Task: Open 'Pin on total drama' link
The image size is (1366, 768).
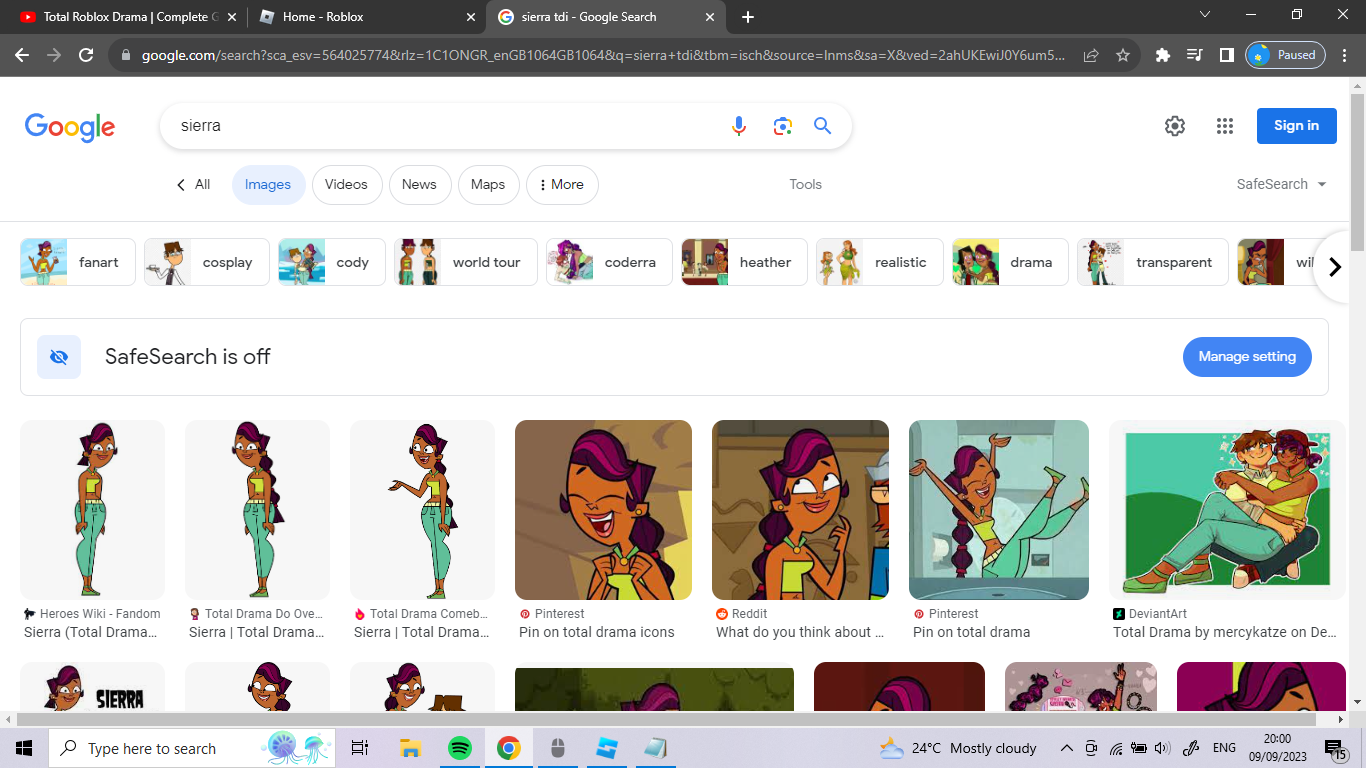Action: [x=971, y=632]
